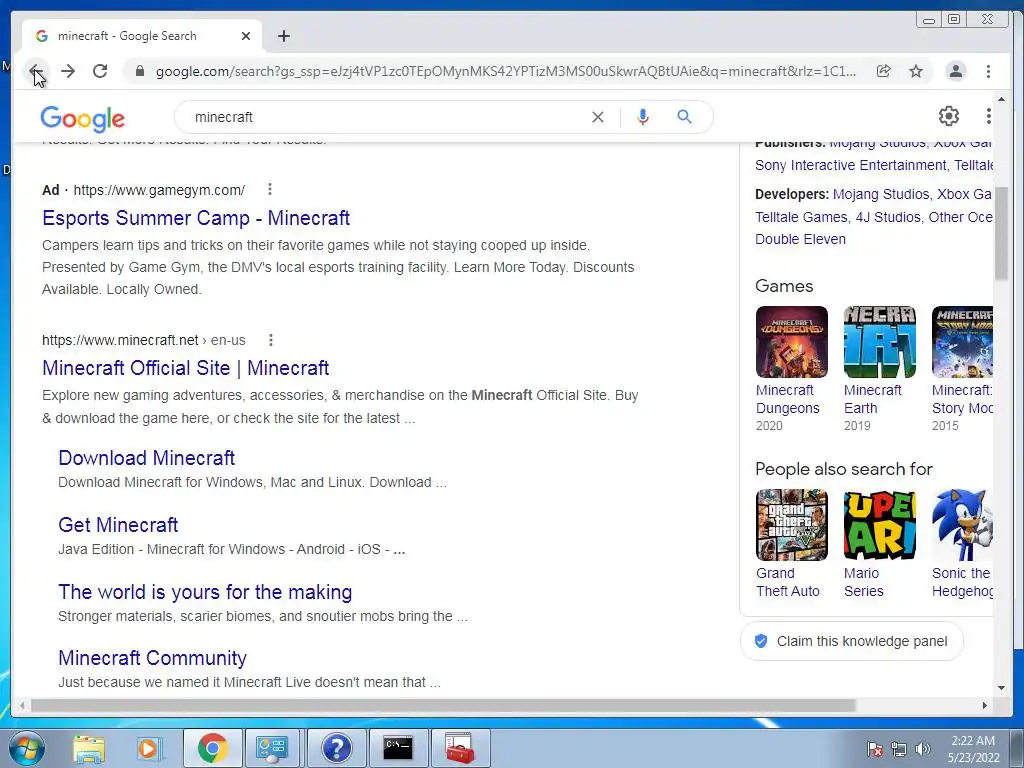Open the Double Eleven developer link
The image size is (1024, 768).
[x=800, y=239]
